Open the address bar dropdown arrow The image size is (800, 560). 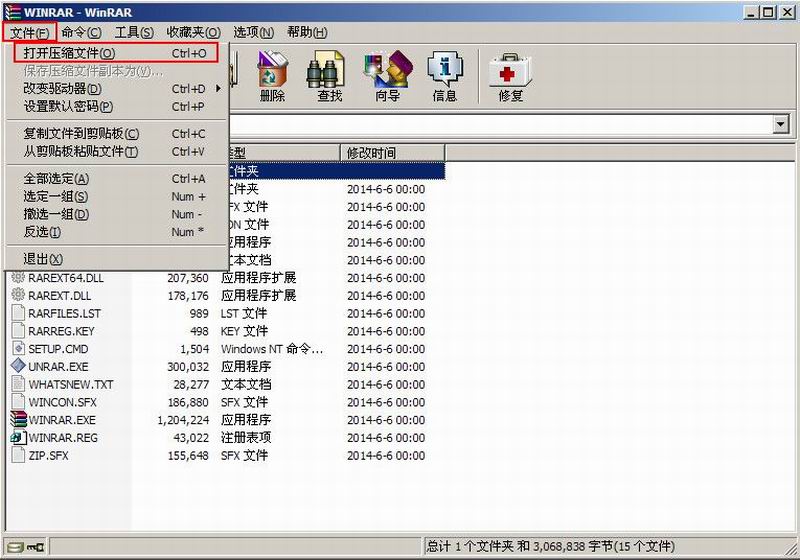781,124
